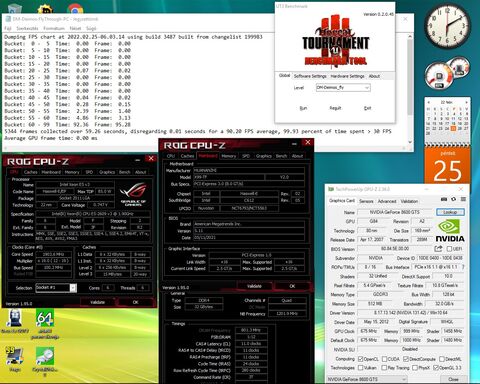Toggle the UEFI checkbox in GPU-Z
The image size is (480, 384).
(x=449, y=249)
